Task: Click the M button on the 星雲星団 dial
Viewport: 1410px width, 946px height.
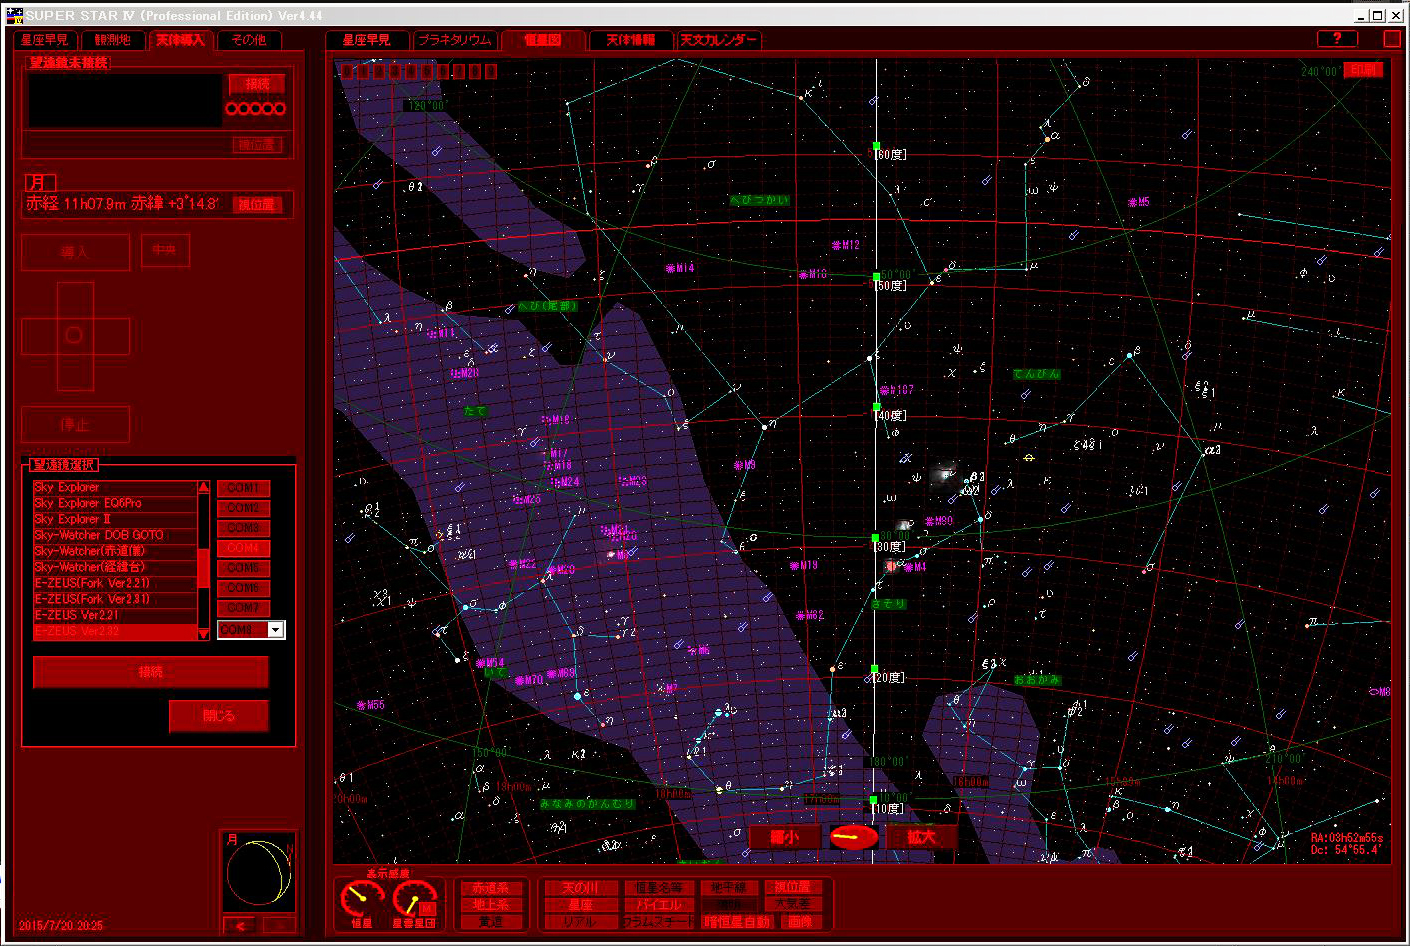Action: coord(427,908)
